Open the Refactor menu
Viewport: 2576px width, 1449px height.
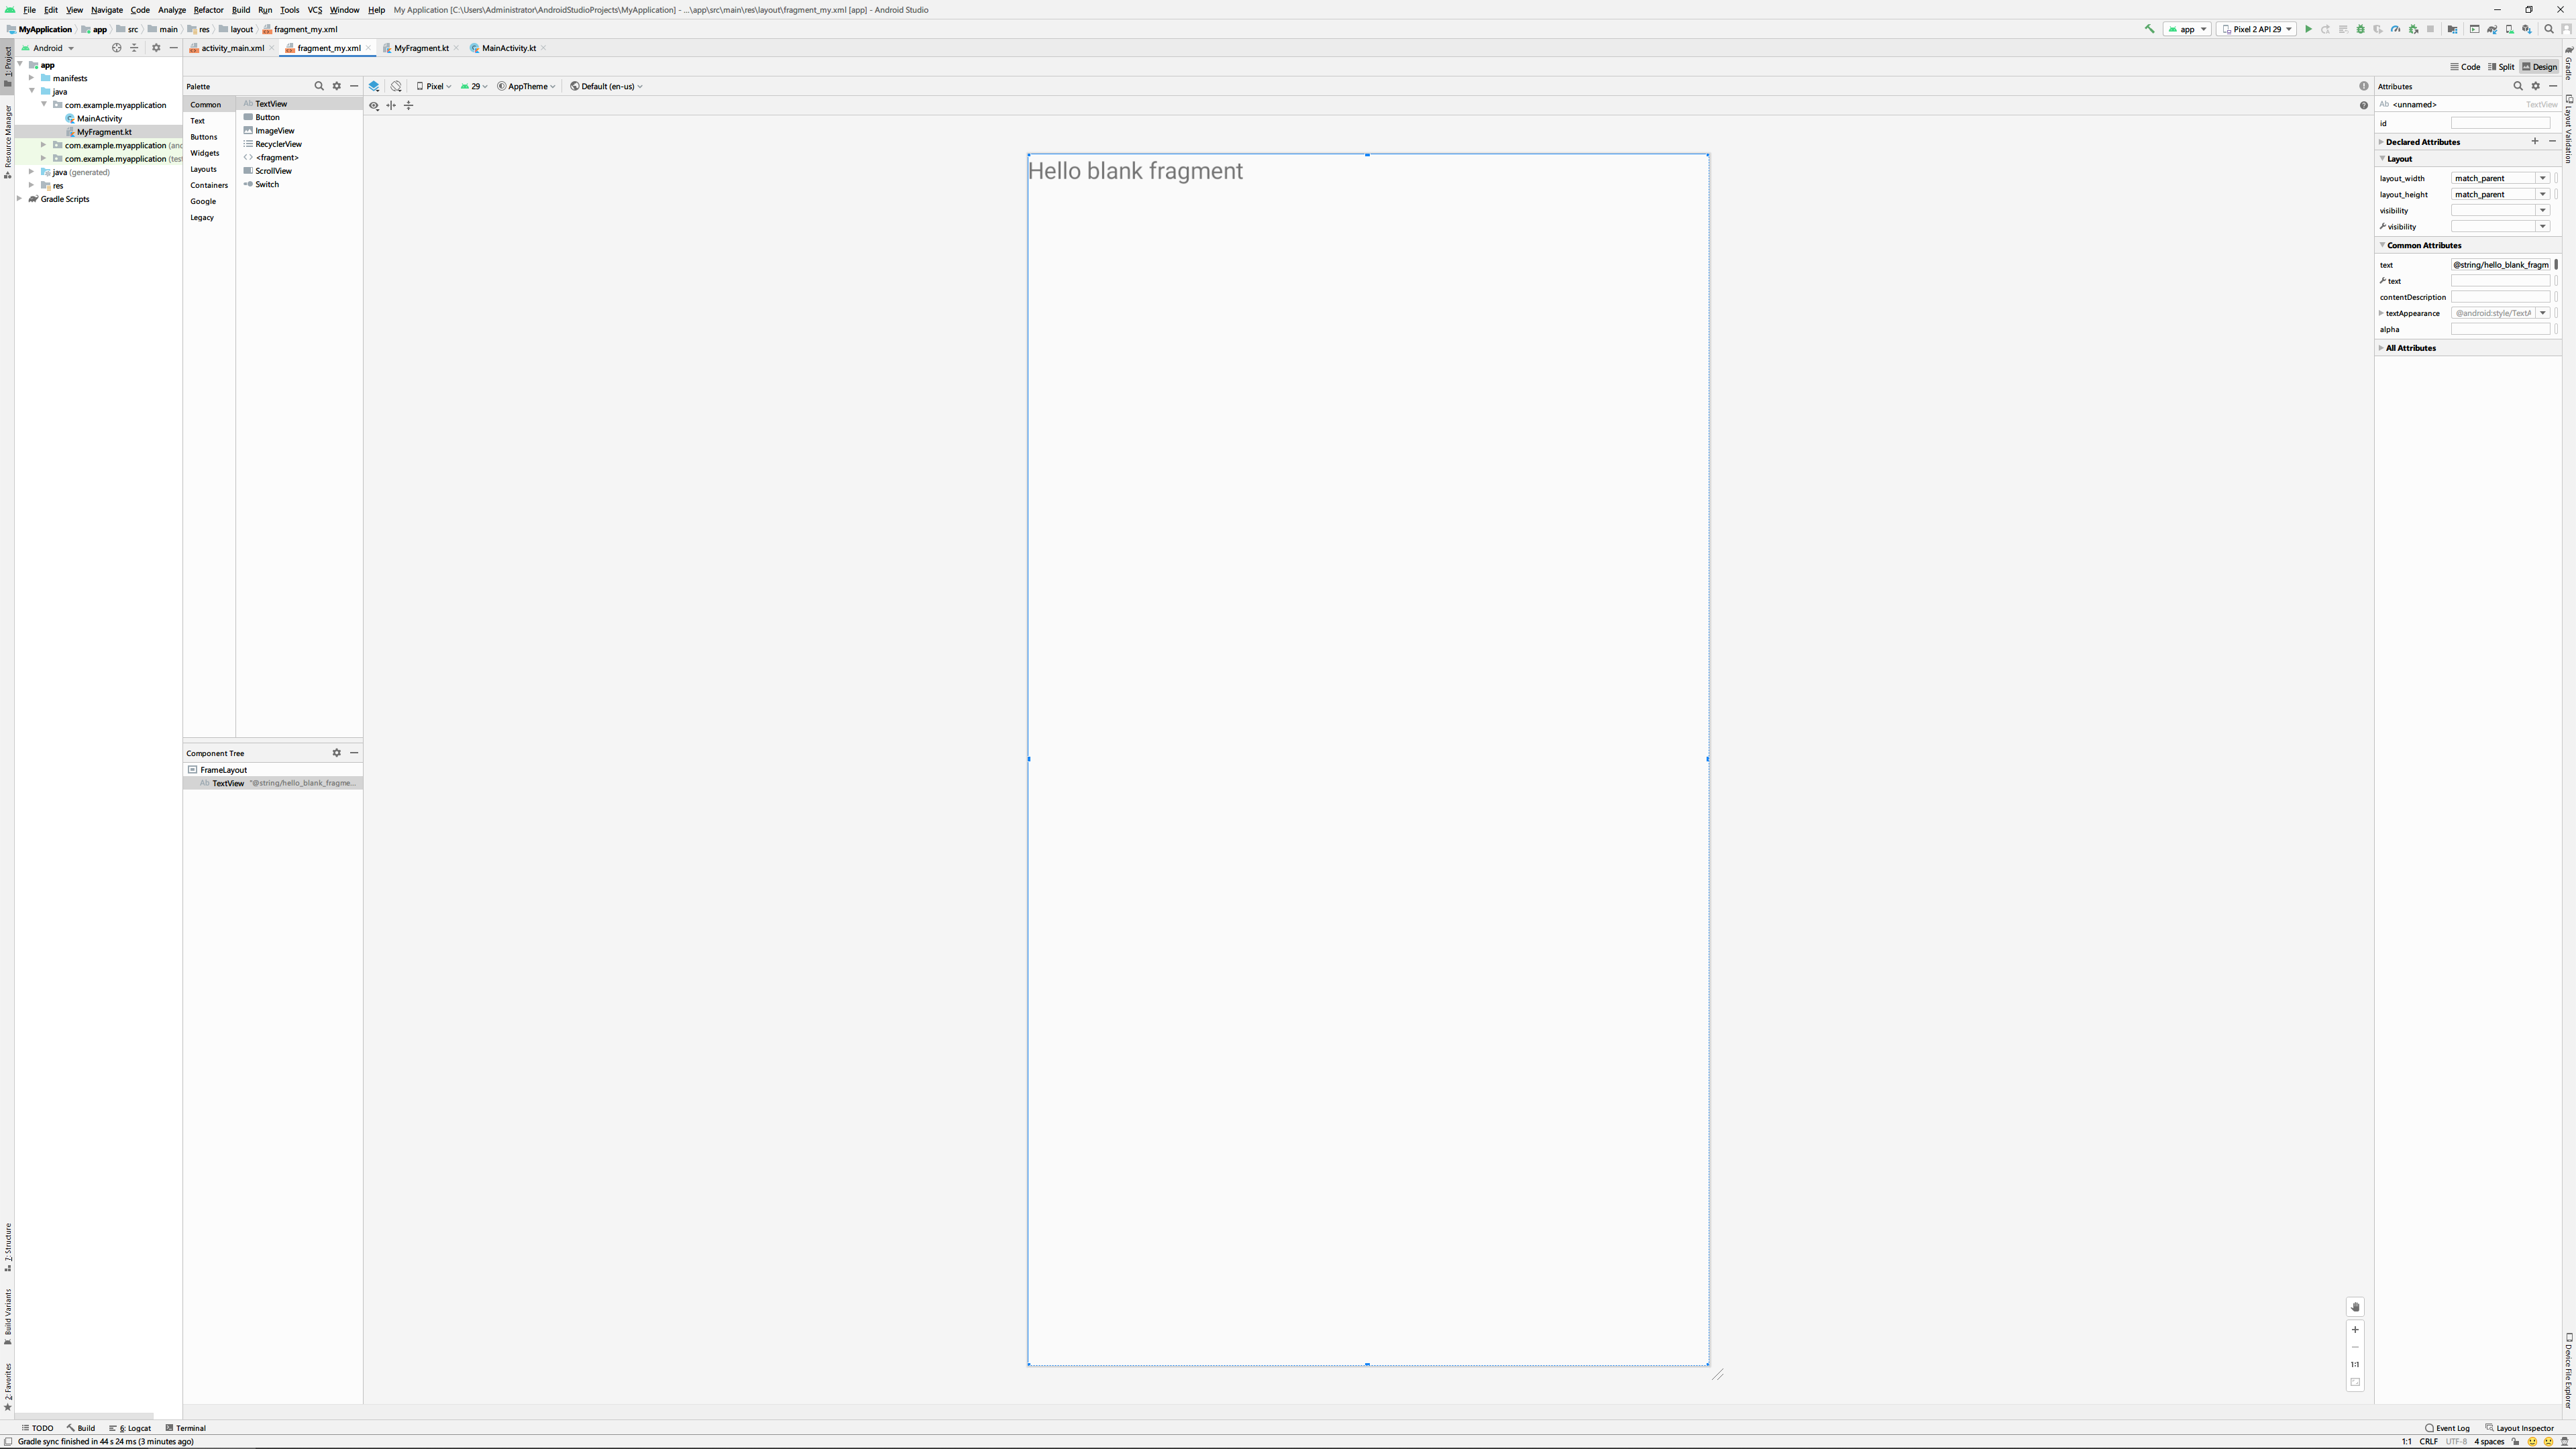click(208, 10)
